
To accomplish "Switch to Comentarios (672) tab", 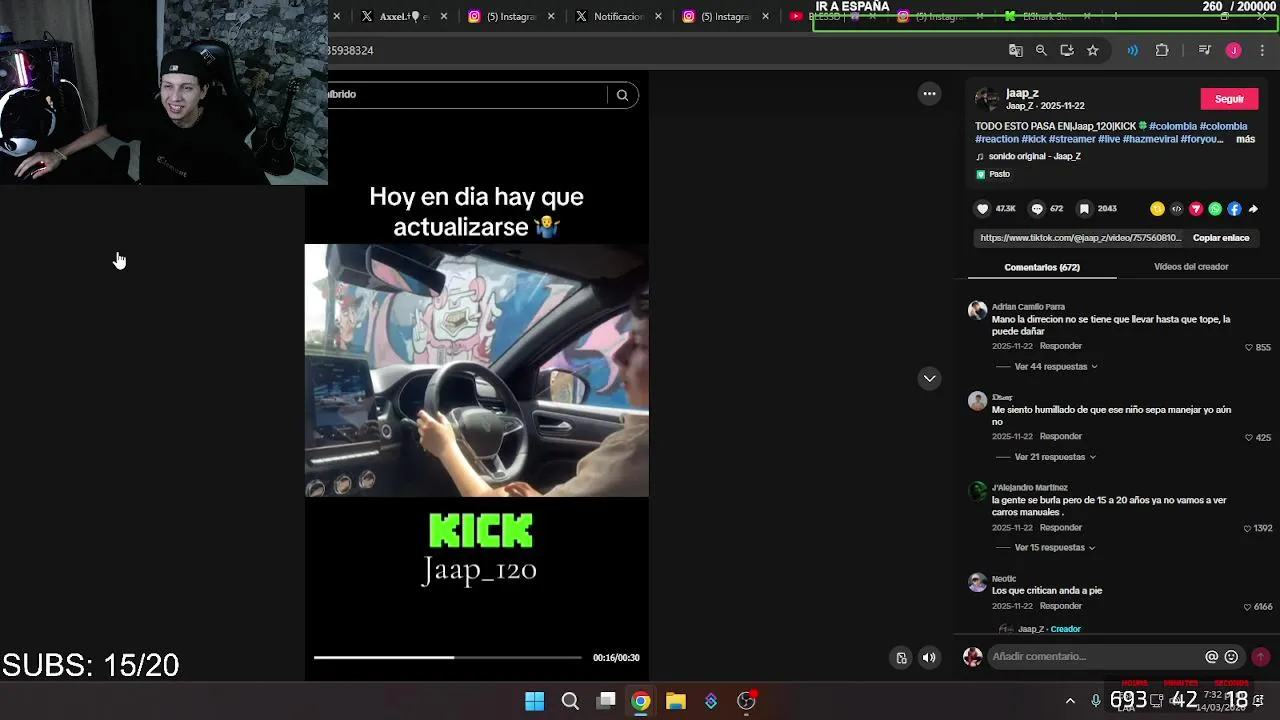I will [1042, 267].
